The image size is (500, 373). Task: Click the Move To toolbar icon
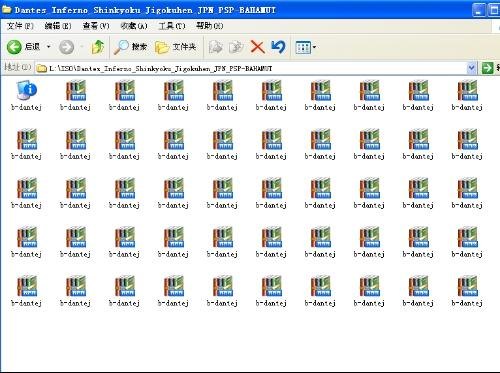point(215,47)
